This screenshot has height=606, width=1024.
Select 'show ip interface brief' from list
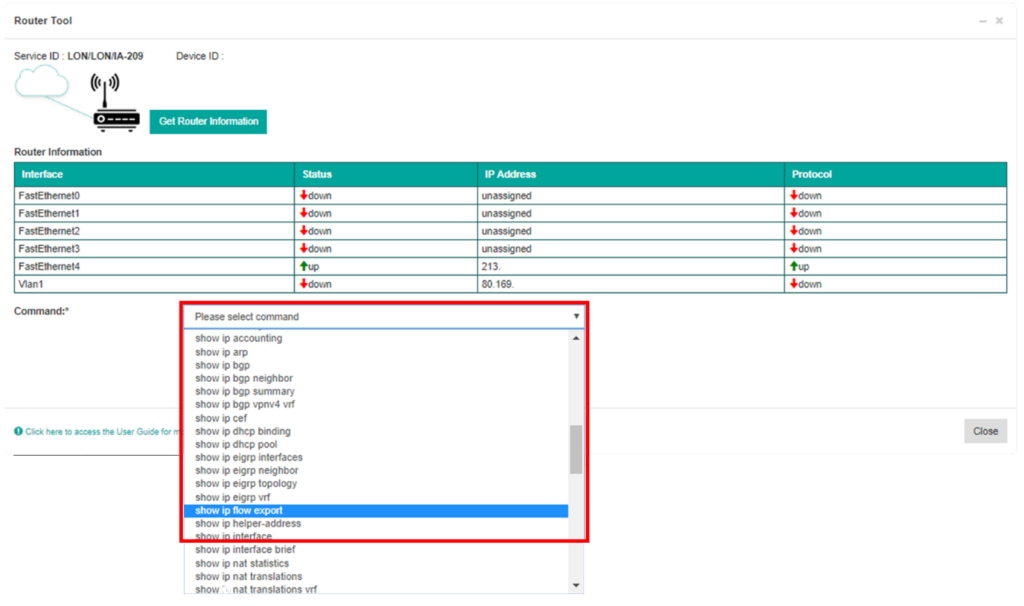coord(245,550)
